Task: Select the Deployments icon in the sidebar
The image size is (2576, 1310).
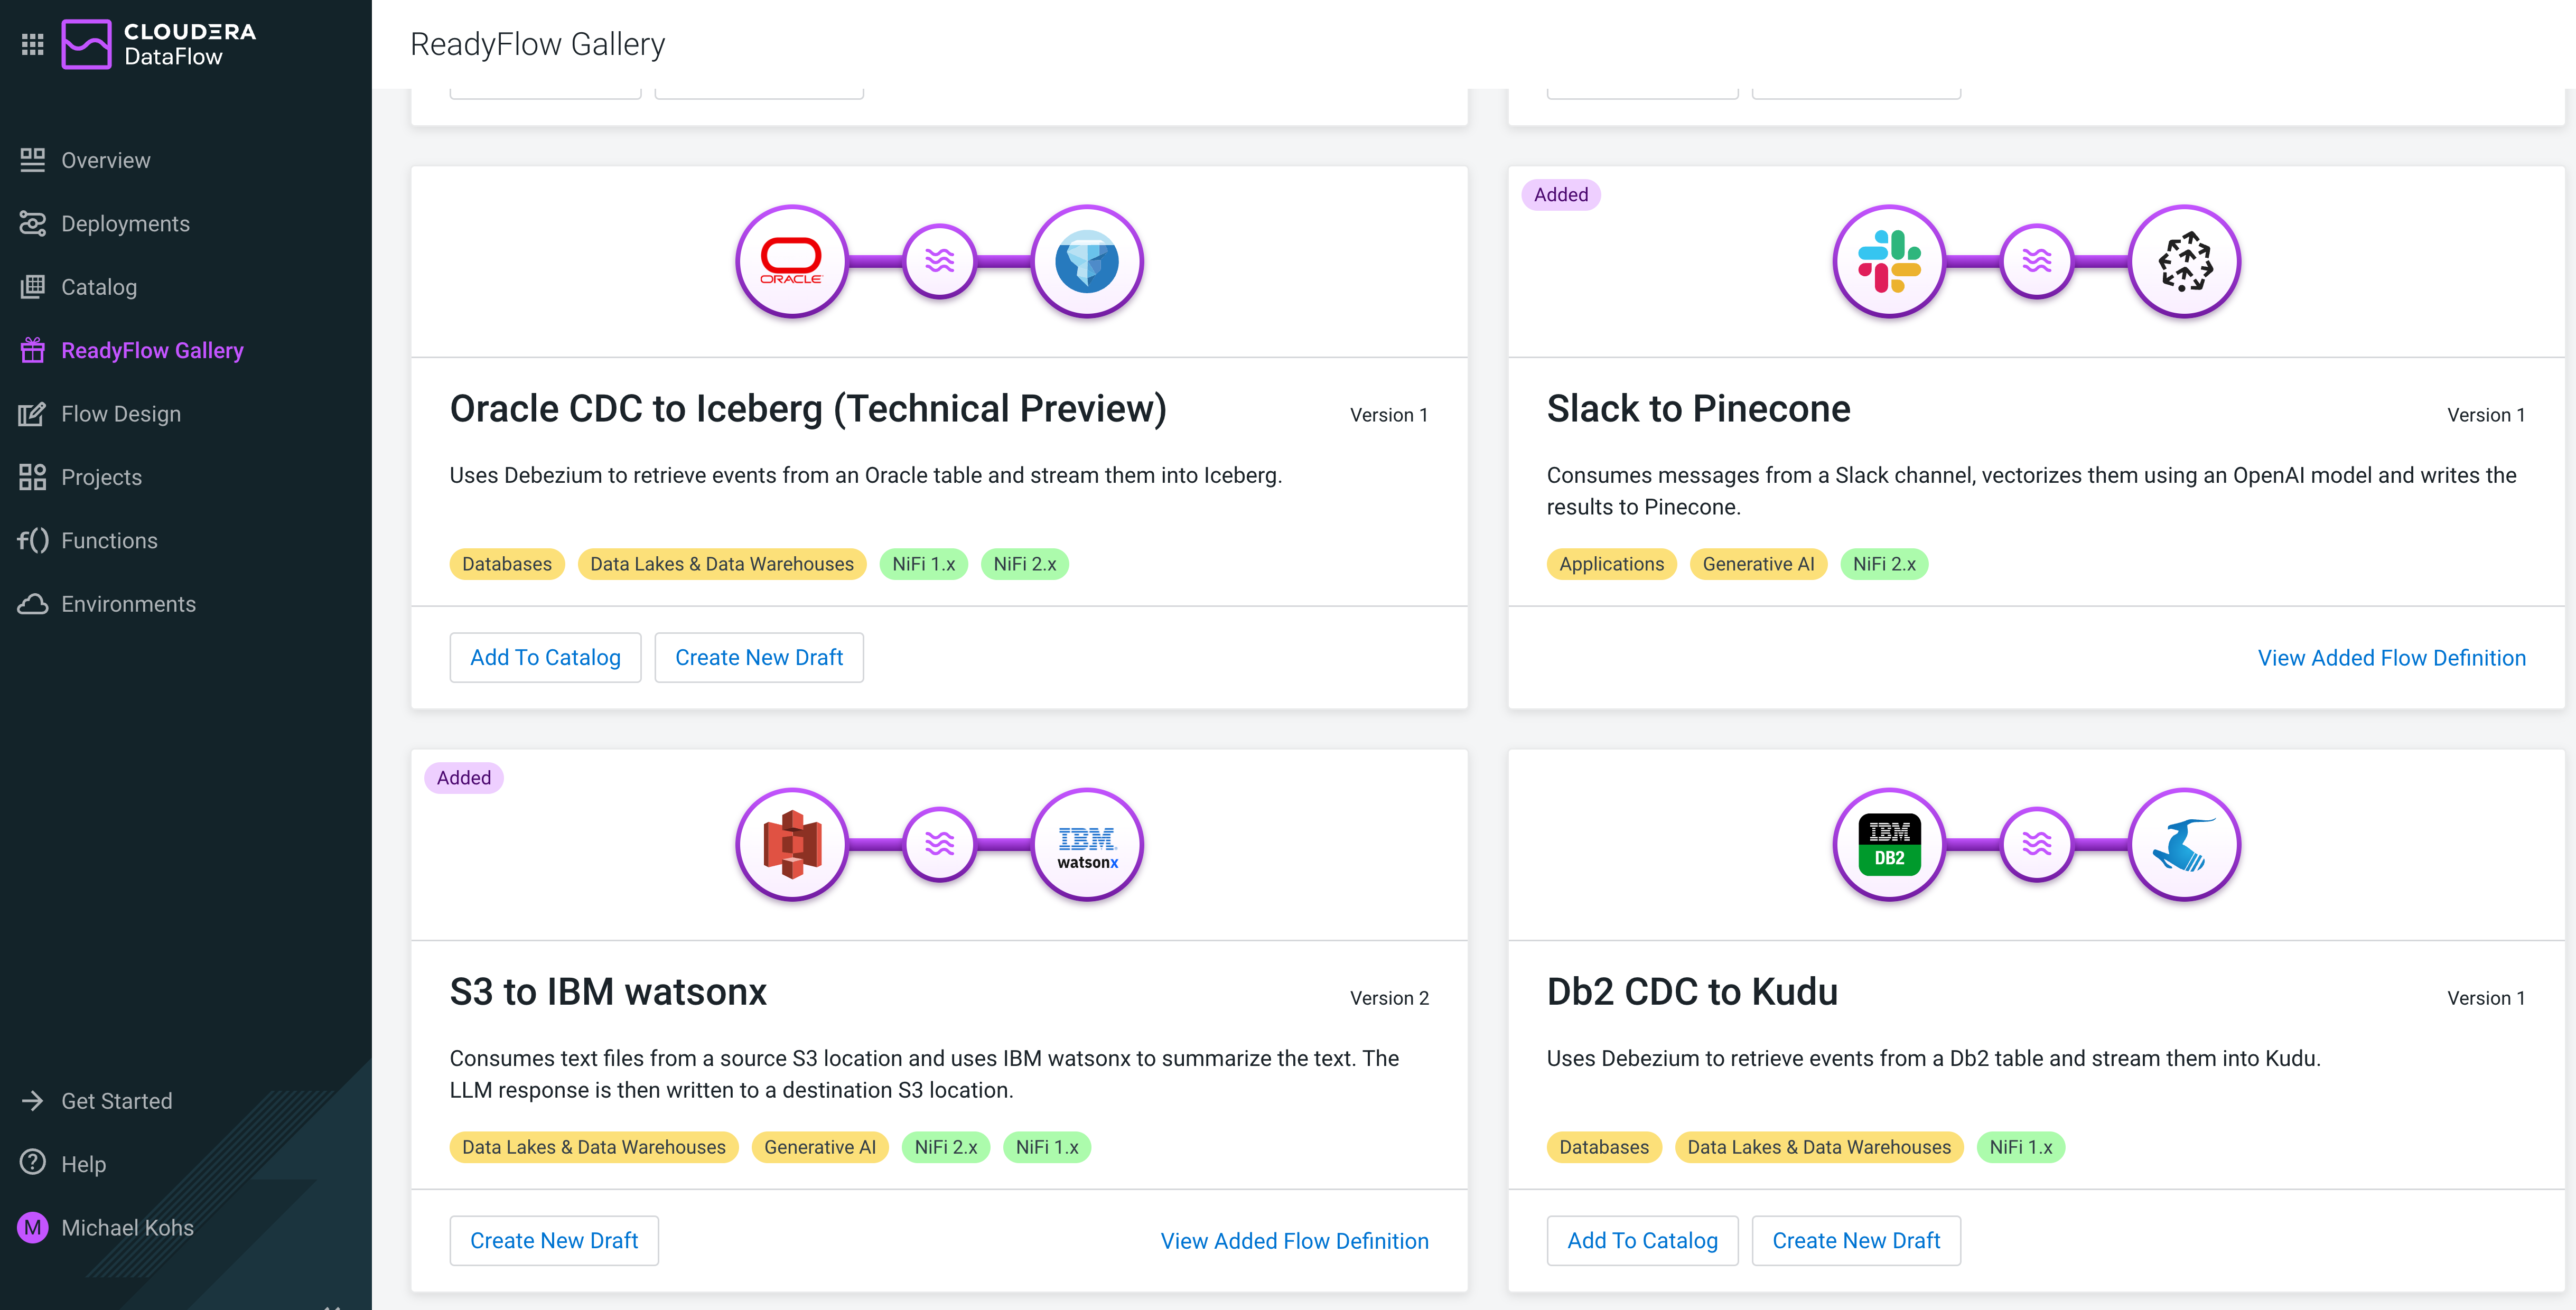Action: [33, 223]
